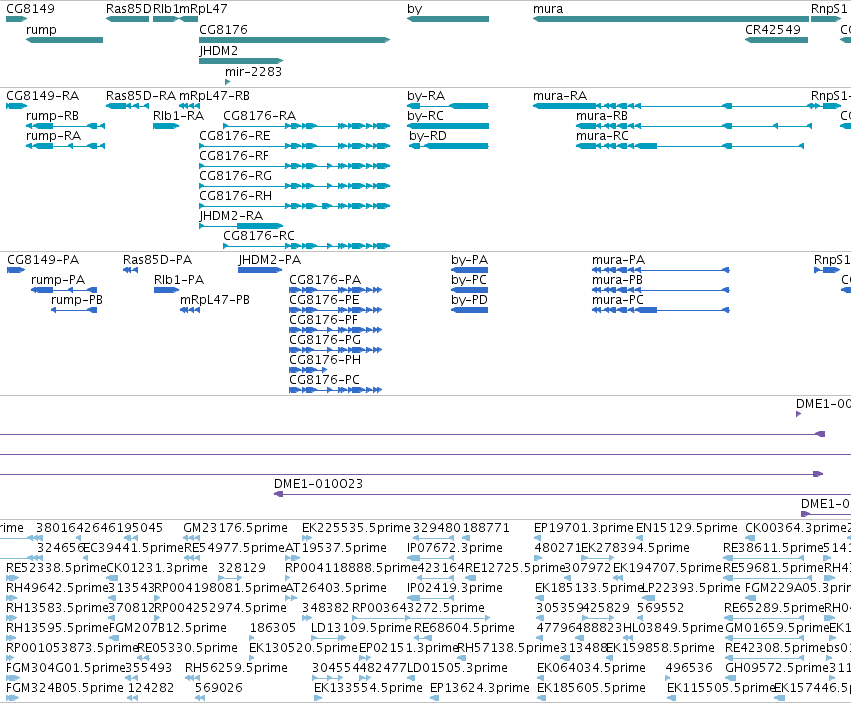Image resolution: width=851 pixels, height=703 pixels.
Task: Click the CR42549 gene bar
Action: (777, 40)
